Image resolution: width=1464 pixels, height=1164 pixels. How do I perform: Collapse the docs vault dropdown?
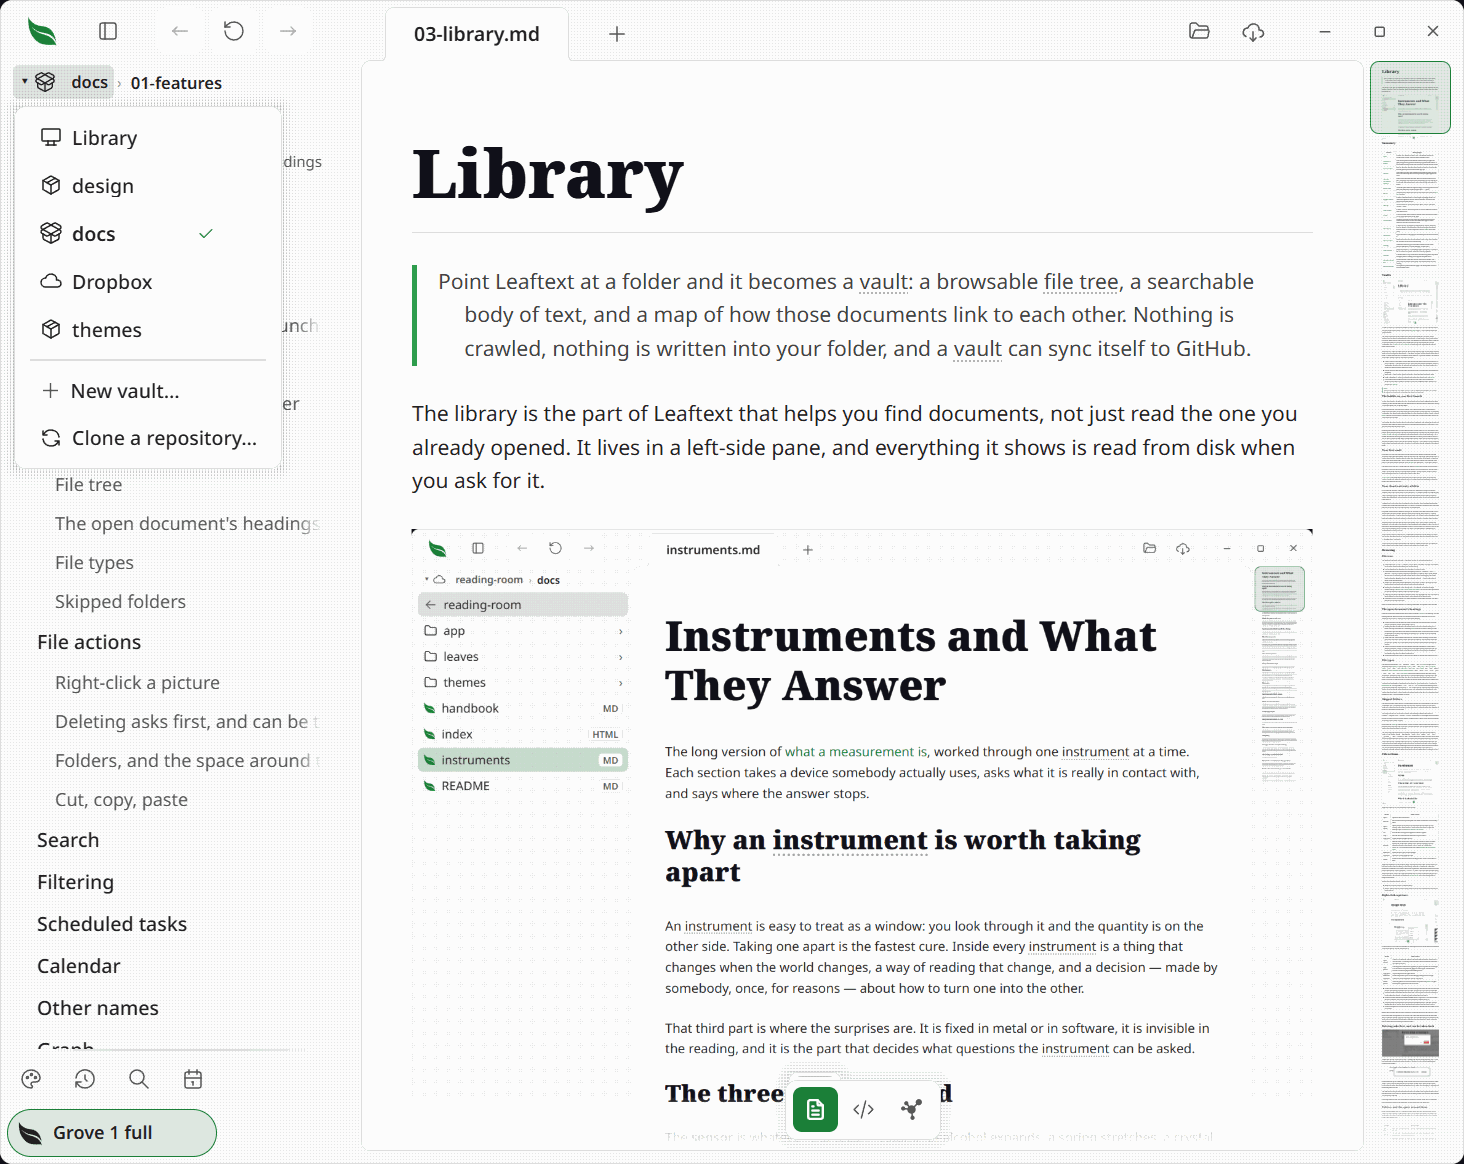tap(65, 82)
